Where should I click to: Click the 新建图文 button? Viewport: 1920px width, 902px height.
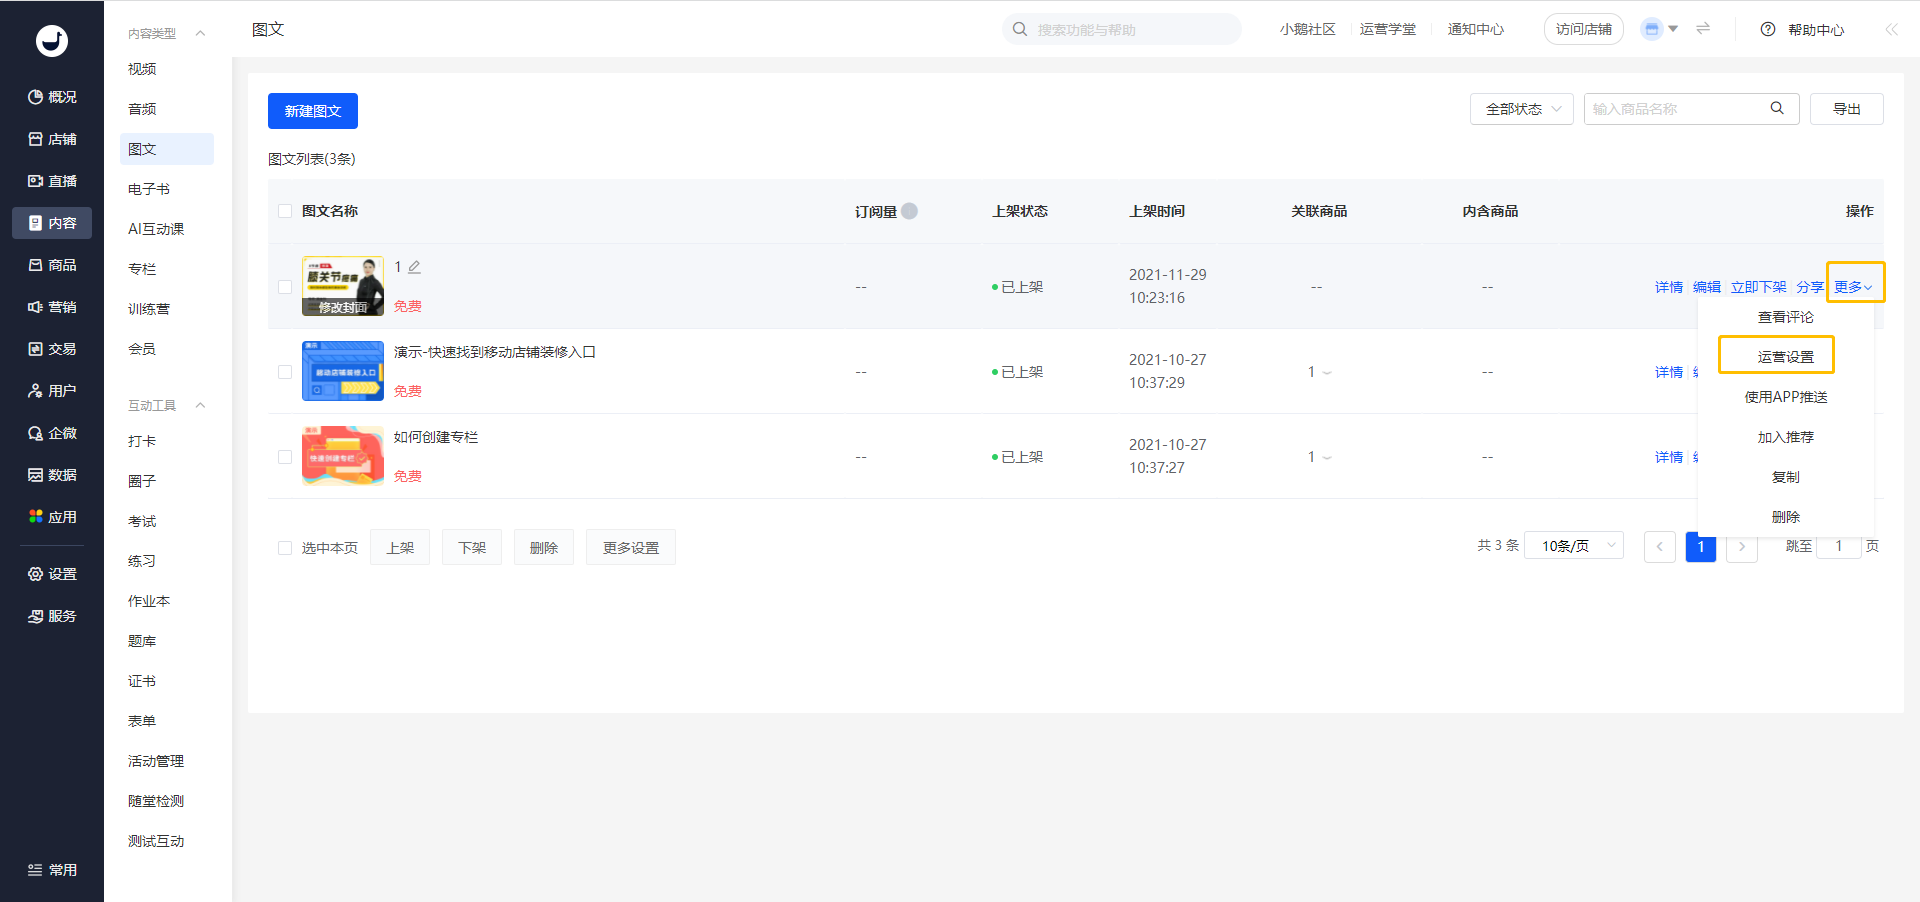coord(313,111)
